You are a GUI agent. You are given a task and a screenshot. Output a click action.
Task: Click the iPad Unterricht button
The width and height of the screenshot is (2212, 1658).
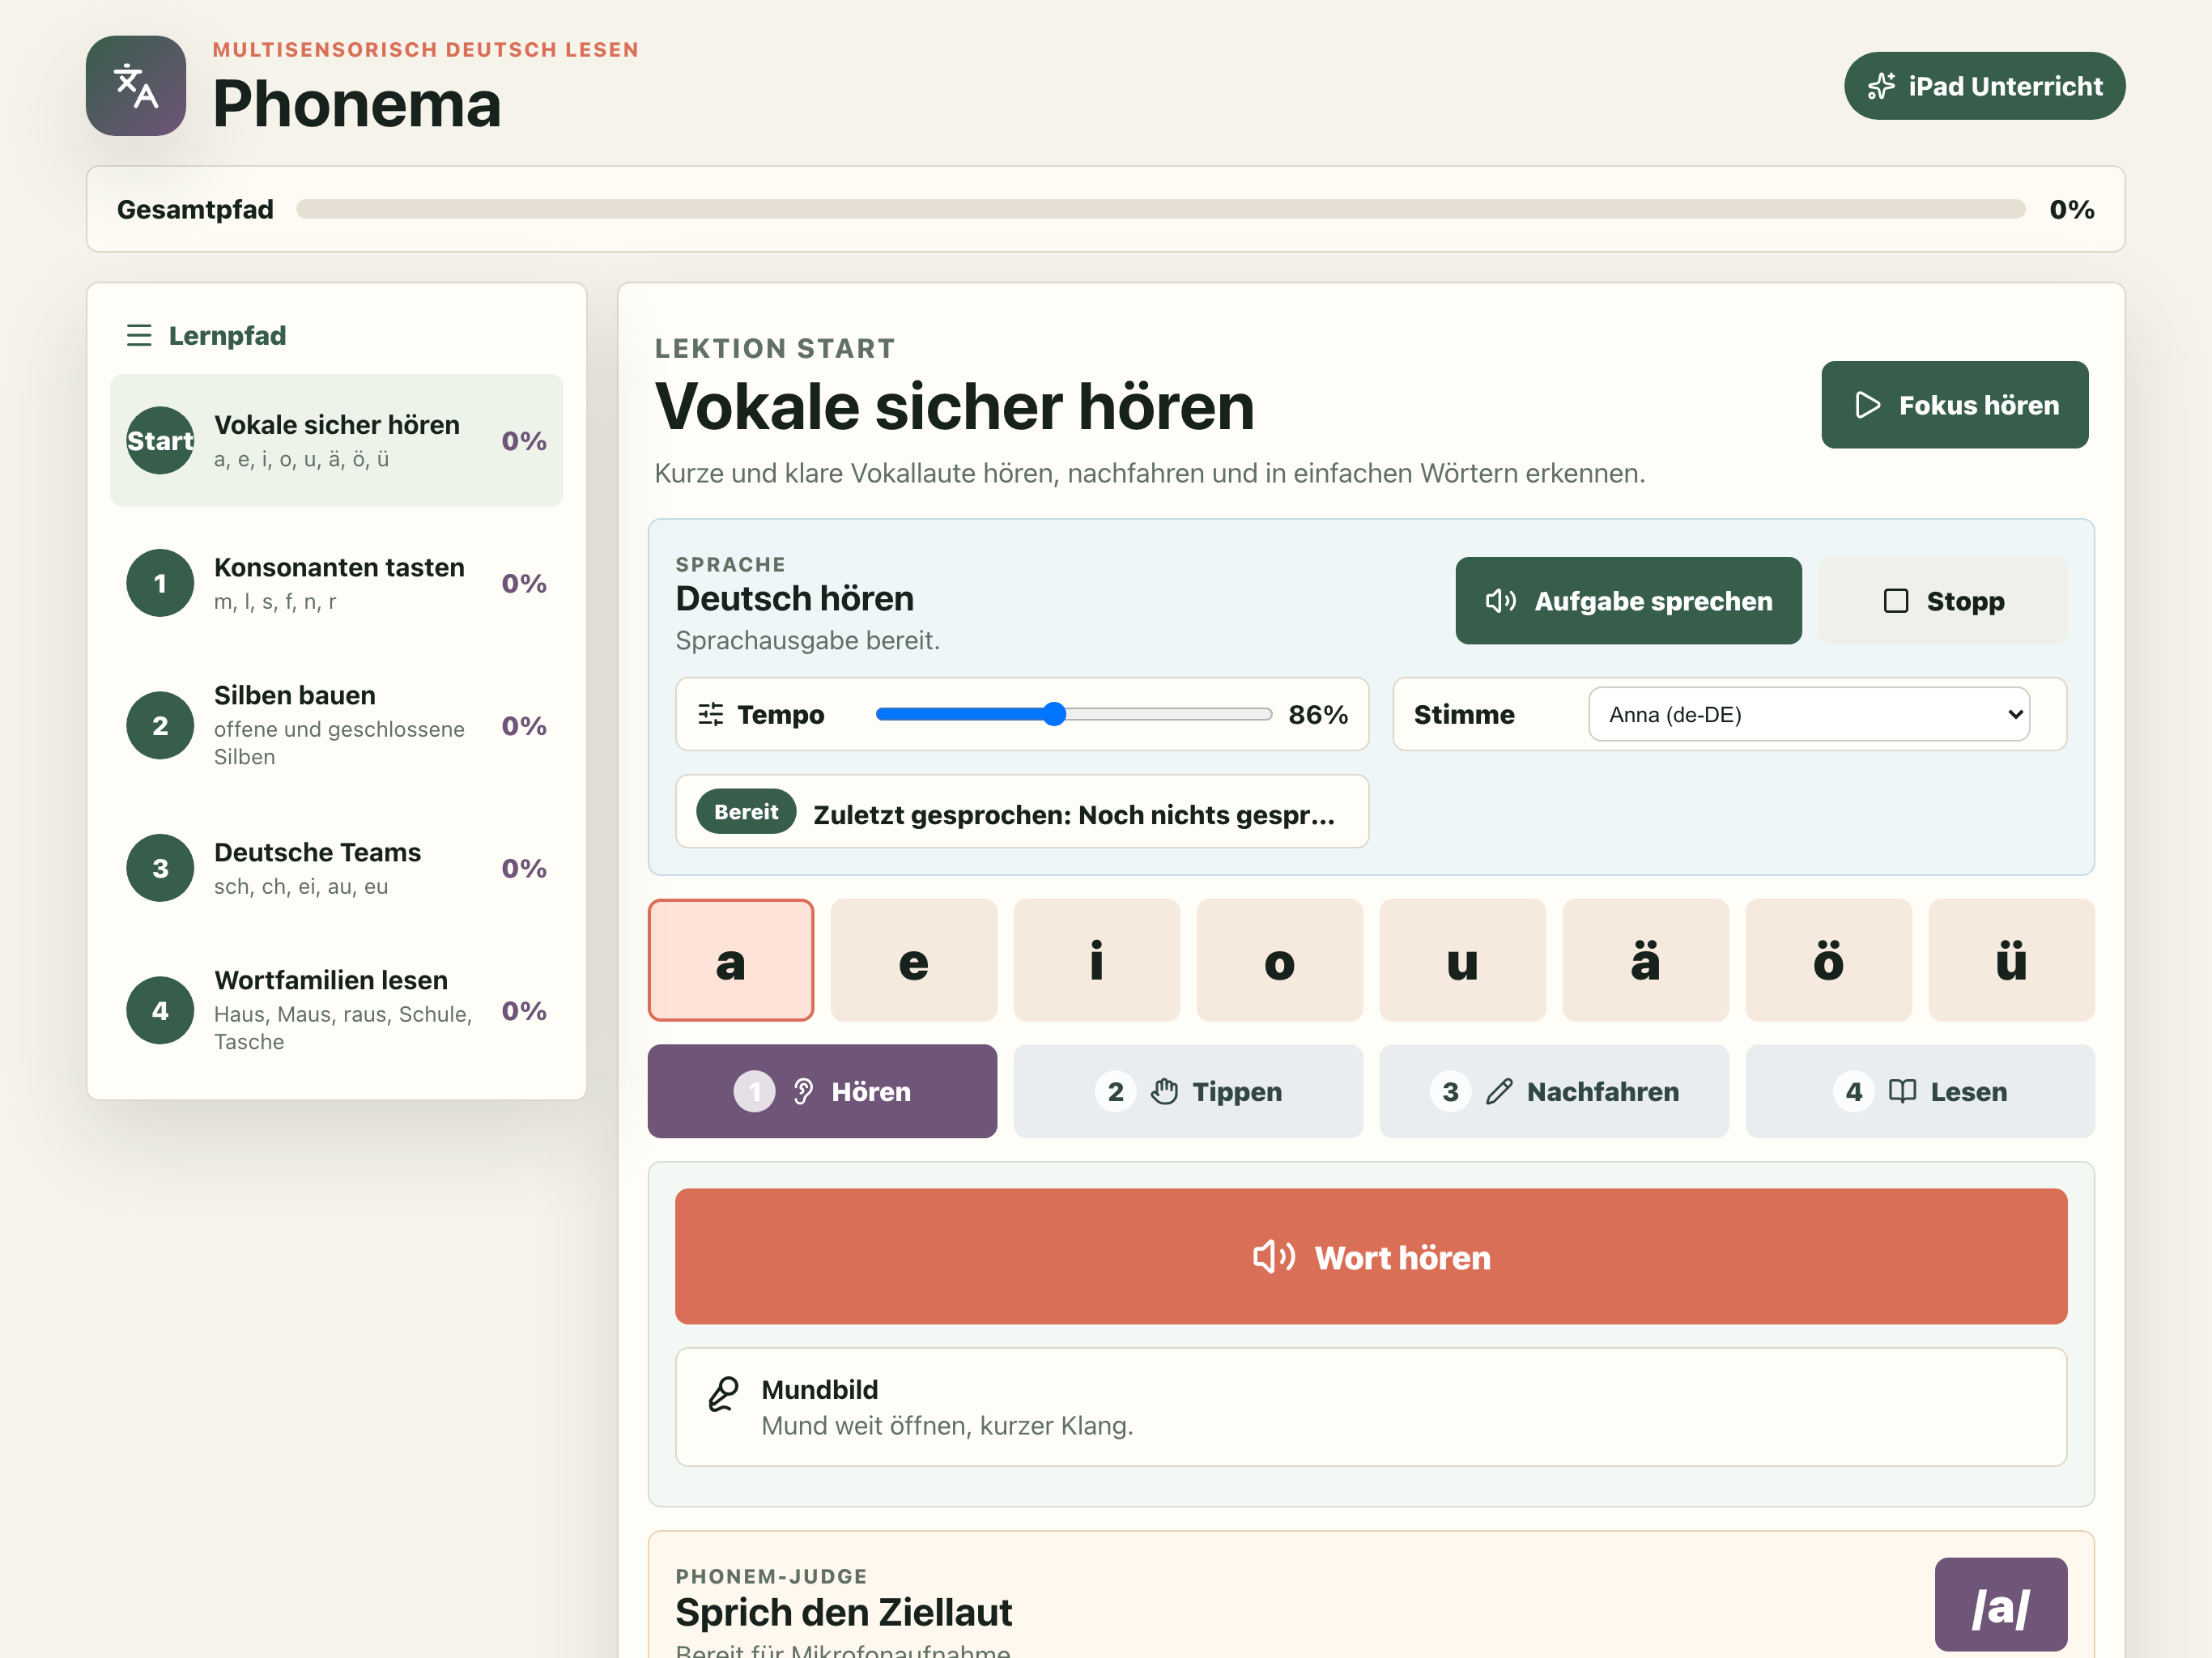(1985, 86)
